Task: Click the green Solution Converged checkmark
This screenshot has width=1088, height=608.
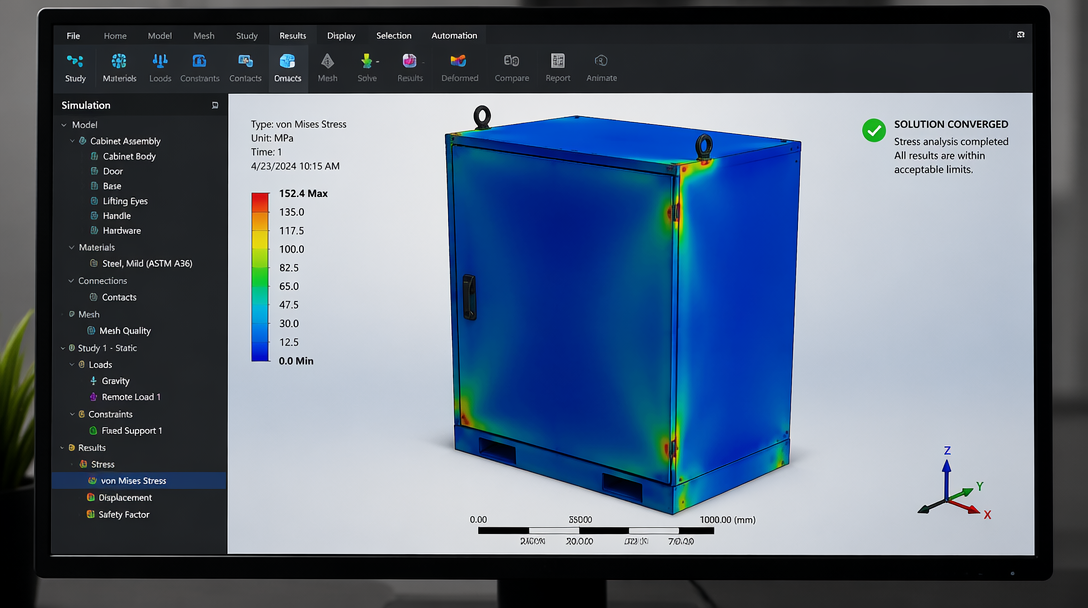Action: pyautogui.click(x=874, y=130)
